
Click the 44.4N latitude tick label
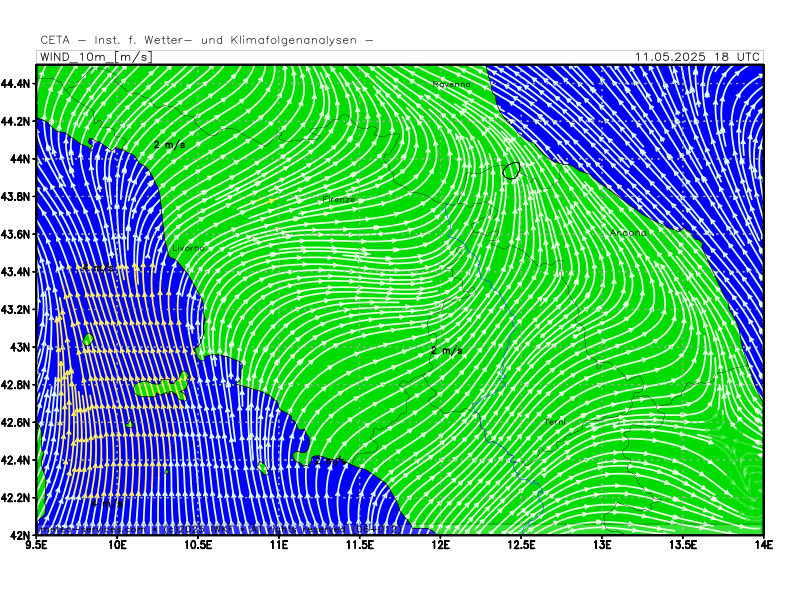point(15,83)
